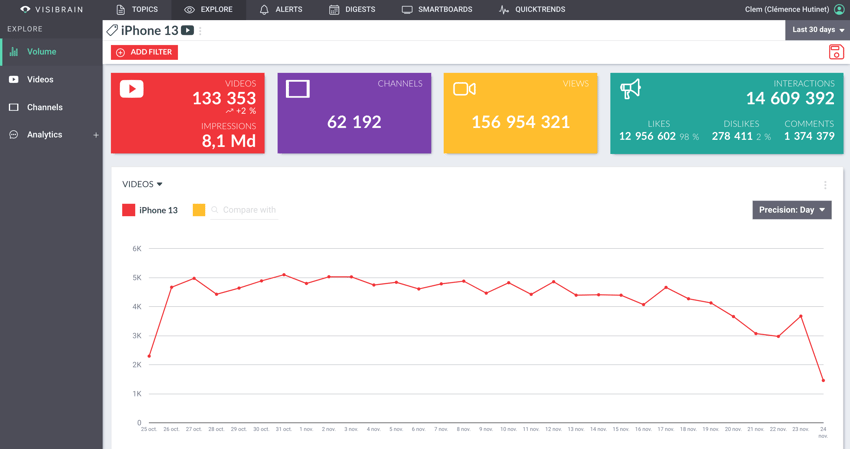Viewport: 850px width, 449px height.
Task: Click the Volume bar chart icon
Action: 14,52
